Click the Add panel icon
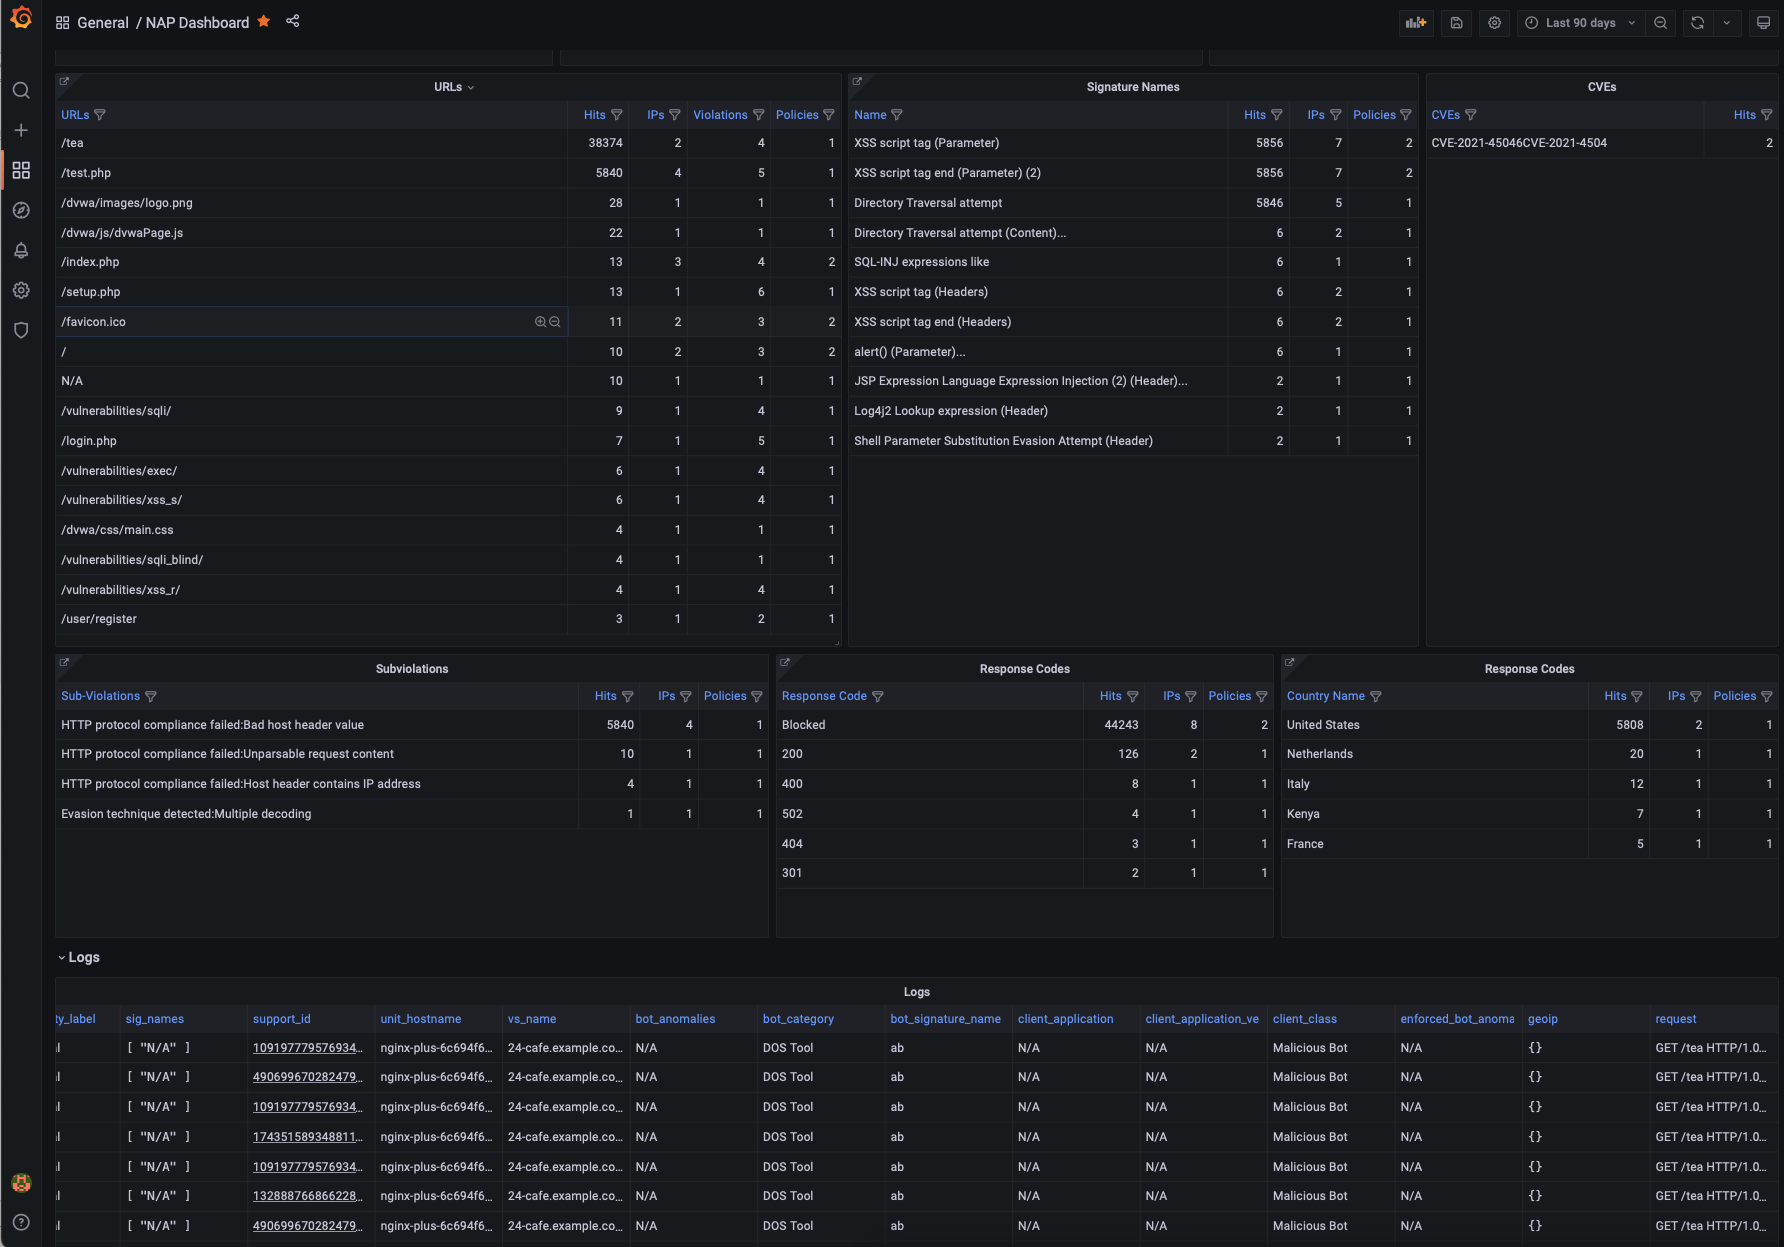The height and width of the screenshot is (1247, 1784). (1416, 23)
